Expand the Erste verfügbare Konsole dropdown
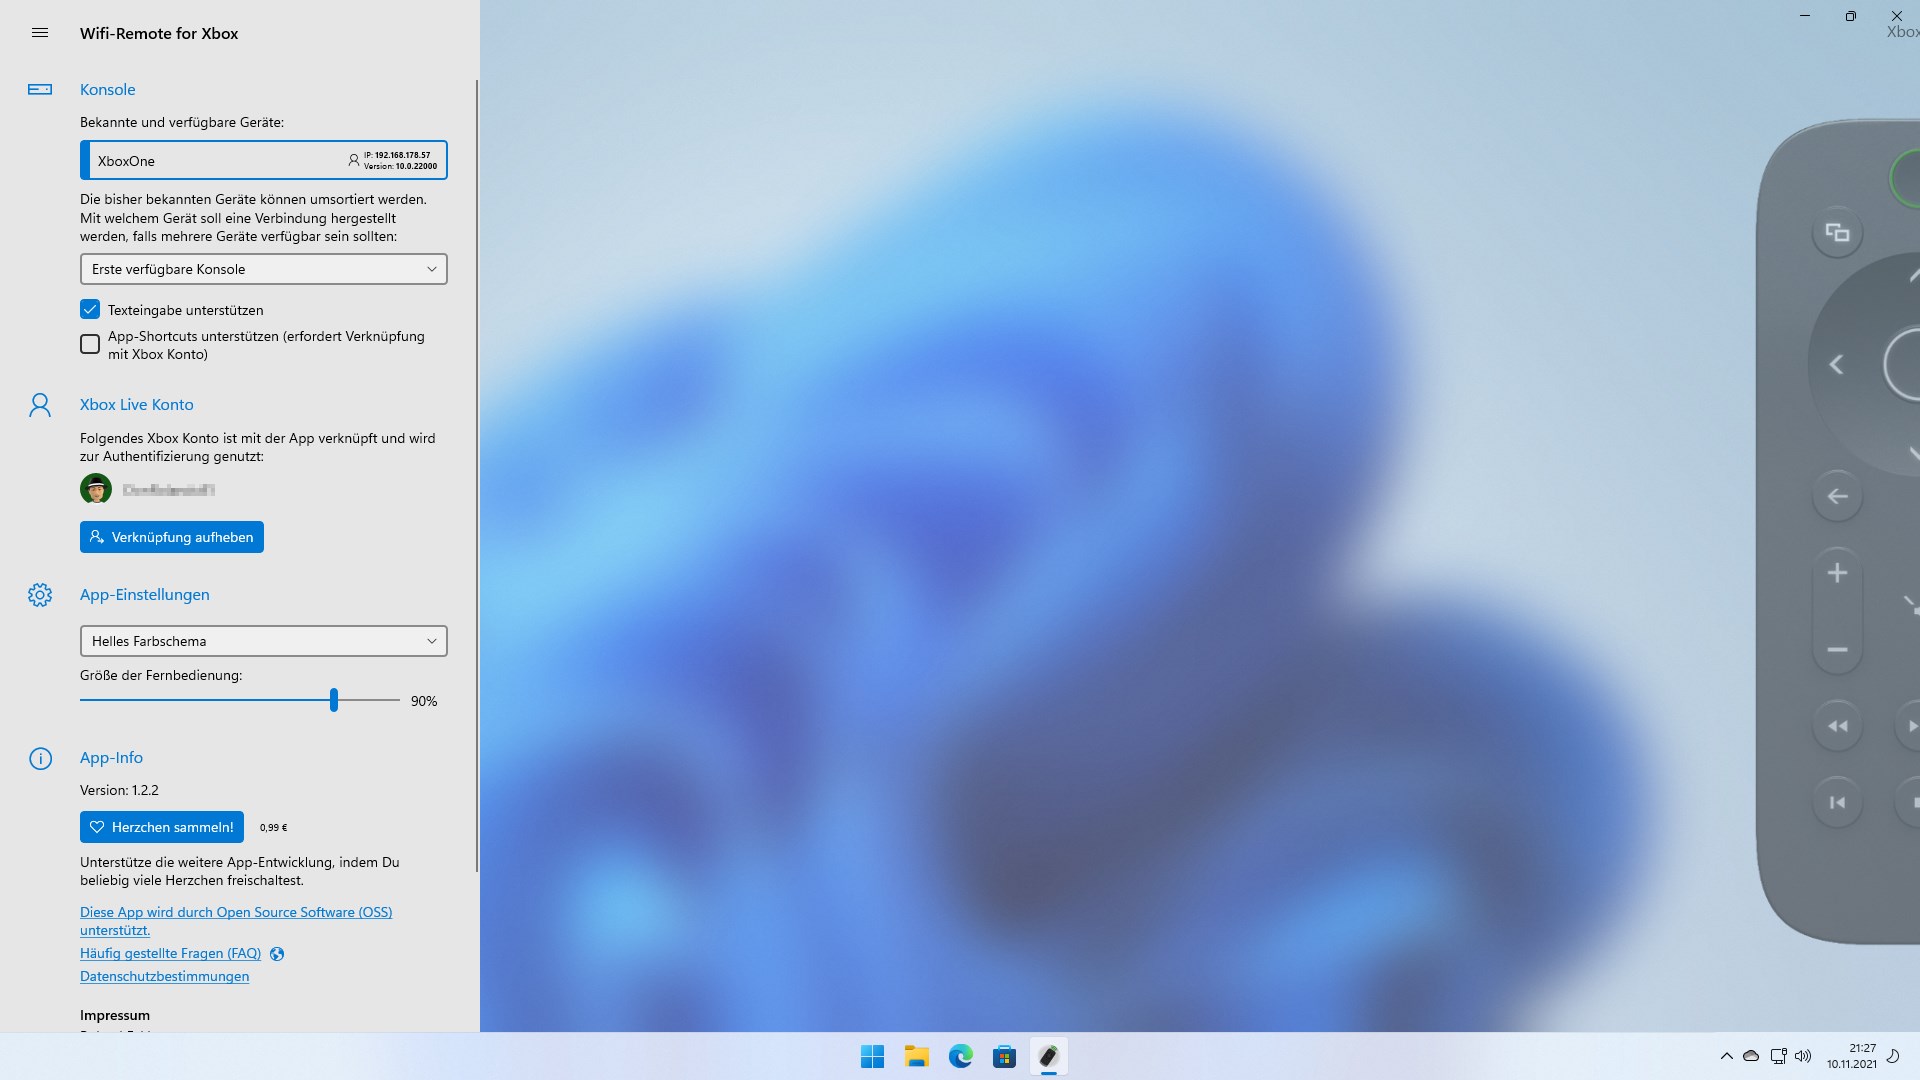Viewport: 1920px width, 1080px height. click(x=263, y=269)
